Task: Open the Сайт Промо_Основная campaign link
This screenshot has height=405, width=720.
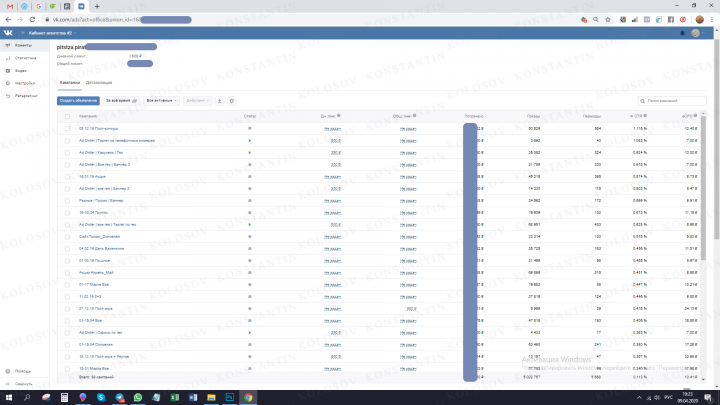Action: [x=99, y=236]
